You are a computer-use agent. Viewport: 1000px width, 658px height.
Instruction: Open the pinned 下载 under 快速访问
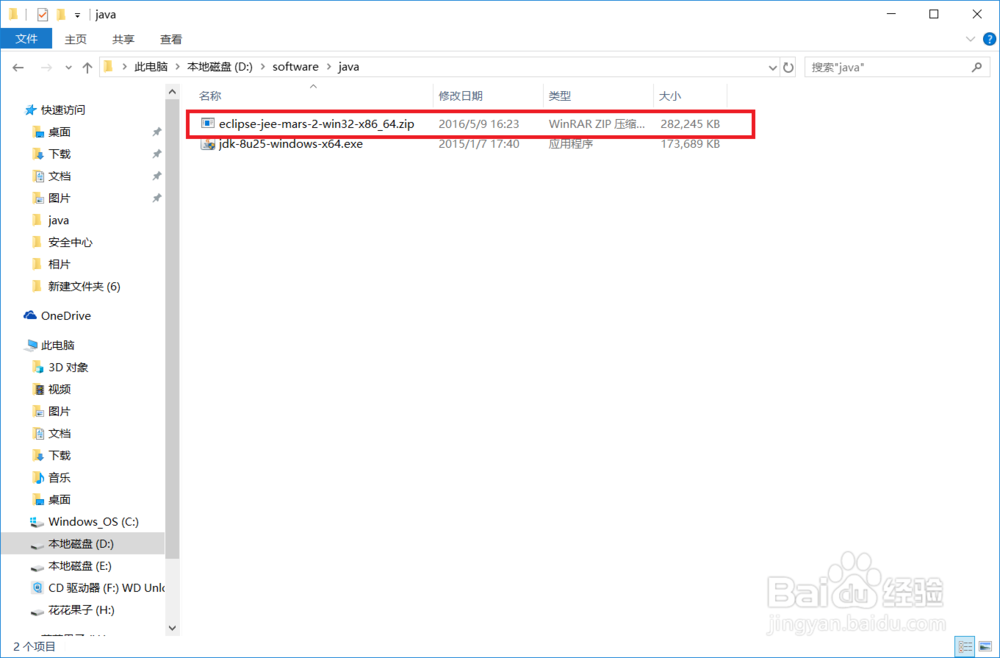click(x=59, y=154)
